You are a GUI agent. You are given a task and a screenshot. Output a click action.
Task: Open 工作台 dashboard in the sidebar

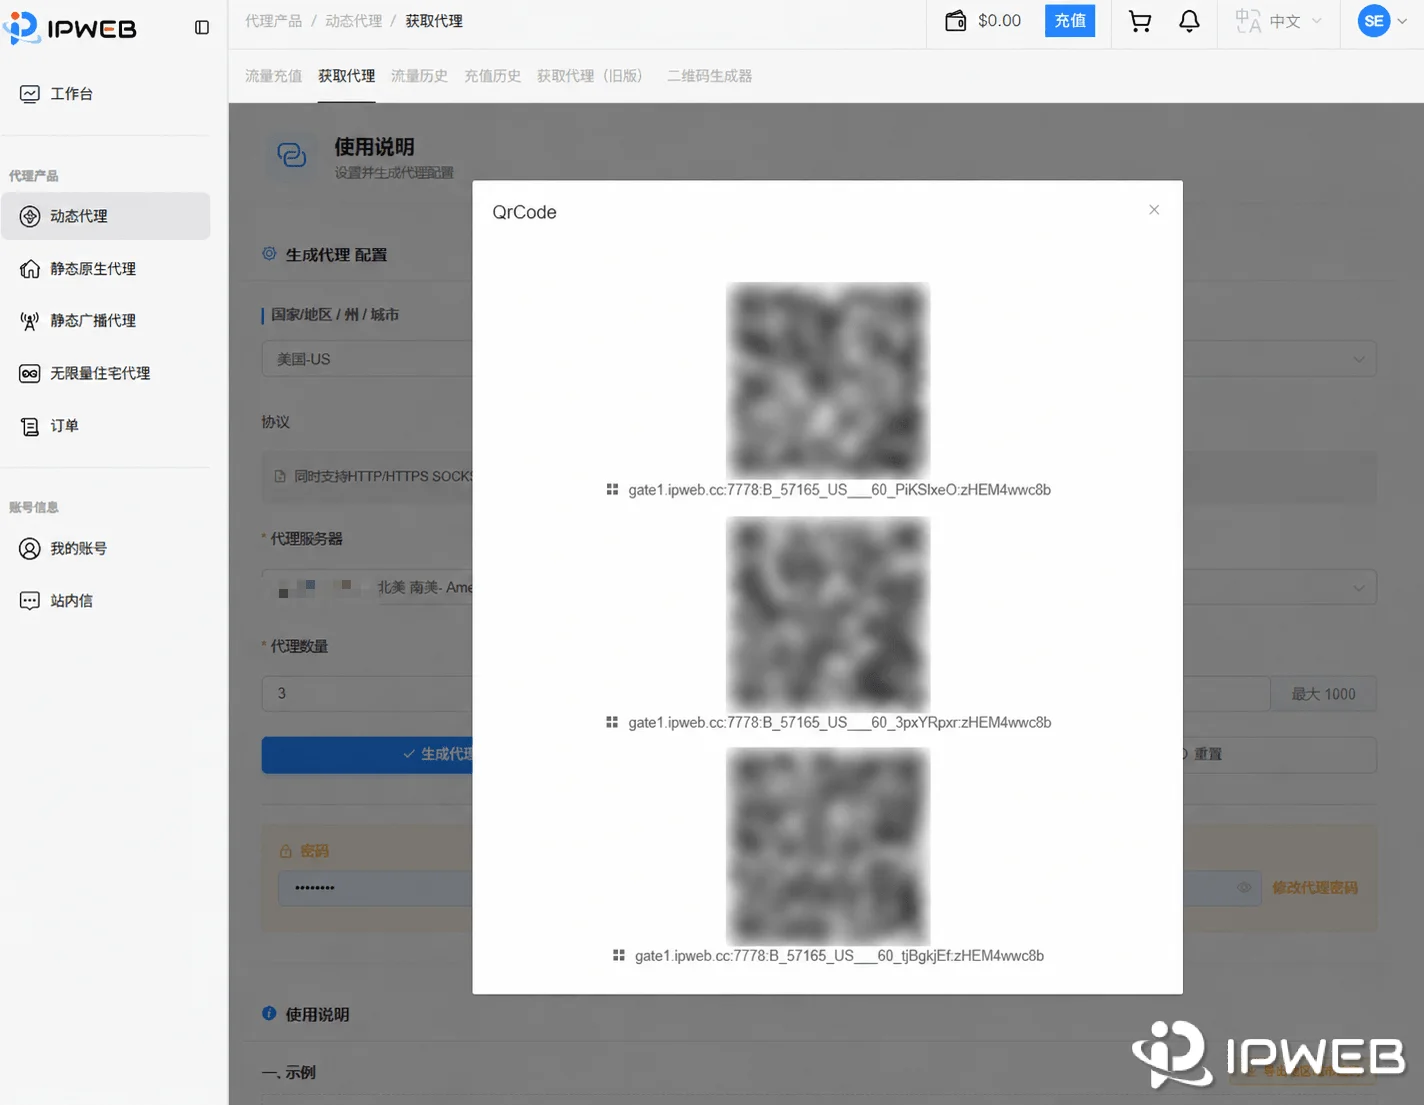[105, 94]
